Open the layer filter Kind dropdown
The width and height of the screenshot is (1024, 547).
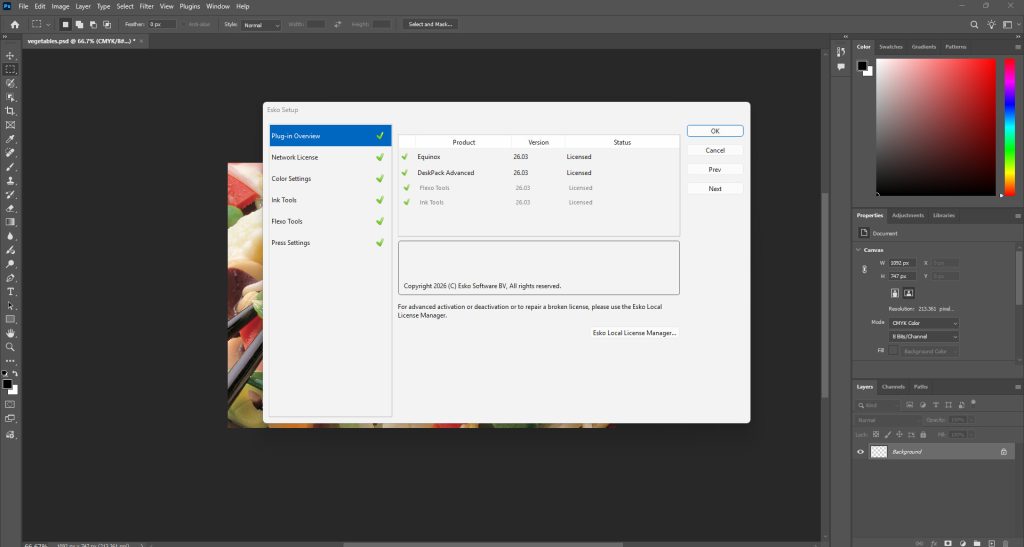(x=878, y=405)
